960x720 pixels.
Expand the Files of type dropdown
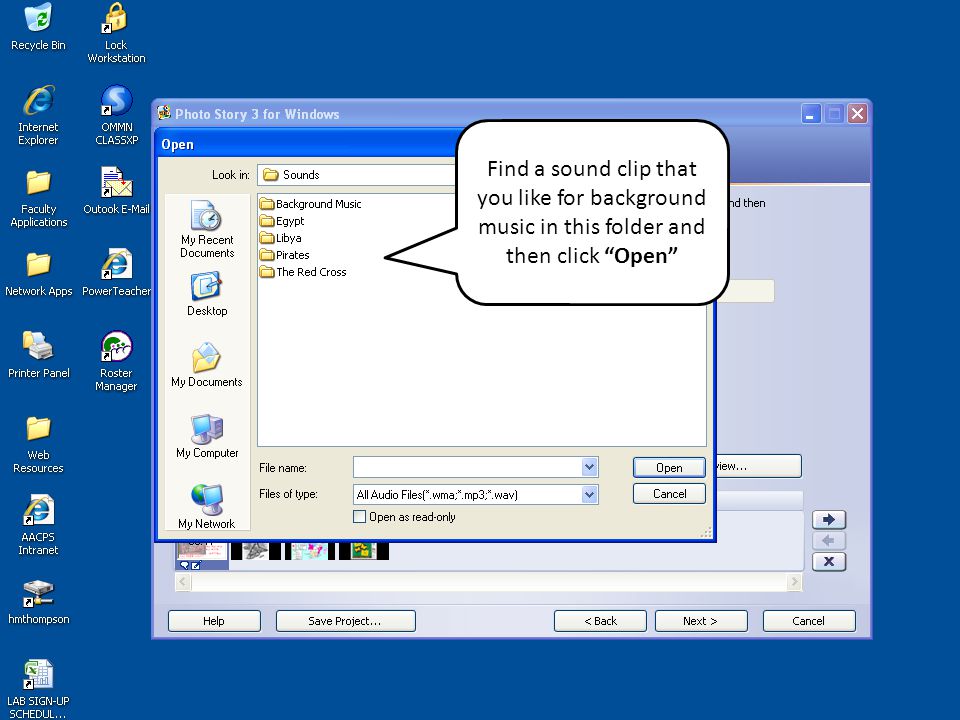point(590,494)
